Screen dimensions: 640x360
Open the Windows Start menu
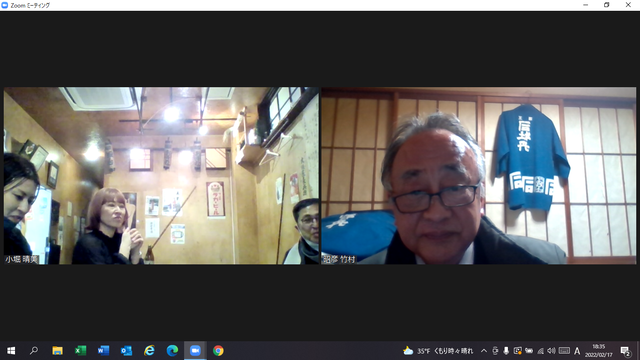[x=11, y=351]
